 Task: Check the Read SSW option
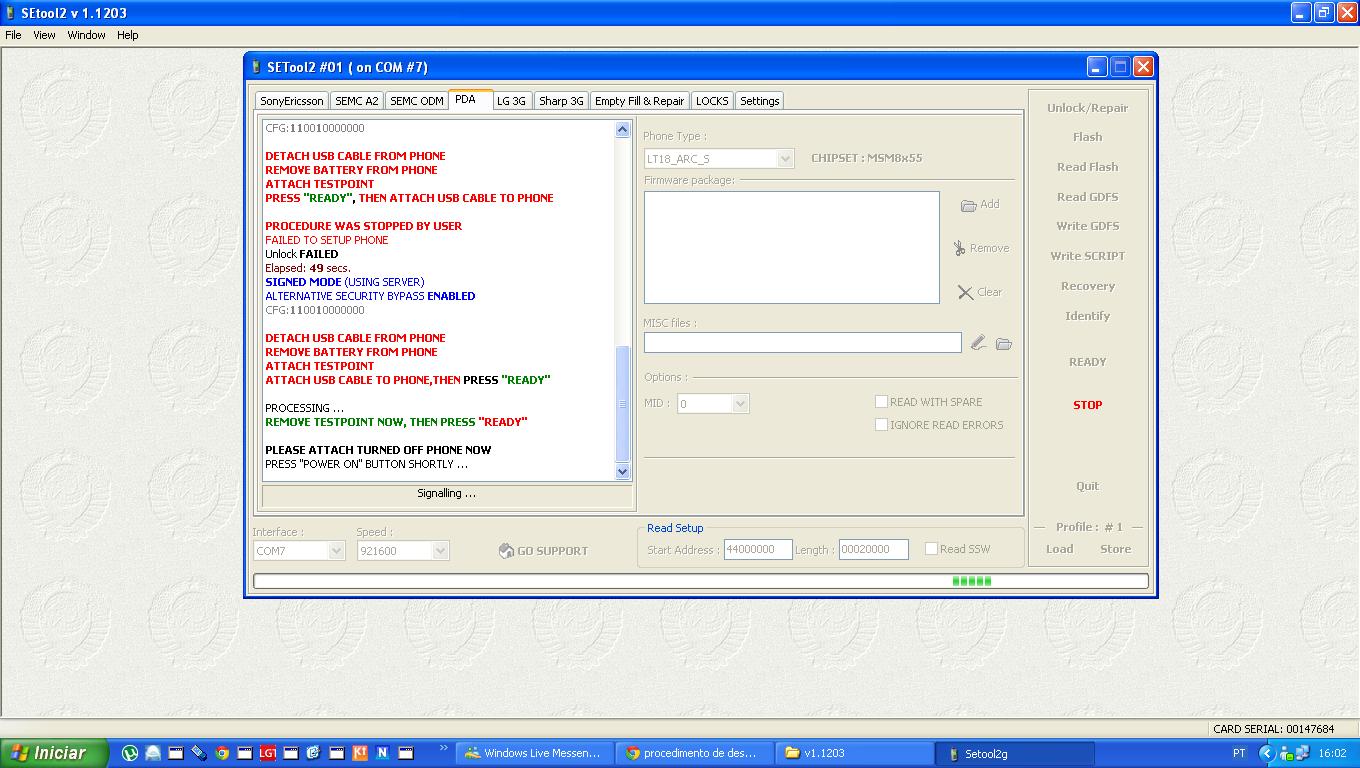click(x=931, y=549)
